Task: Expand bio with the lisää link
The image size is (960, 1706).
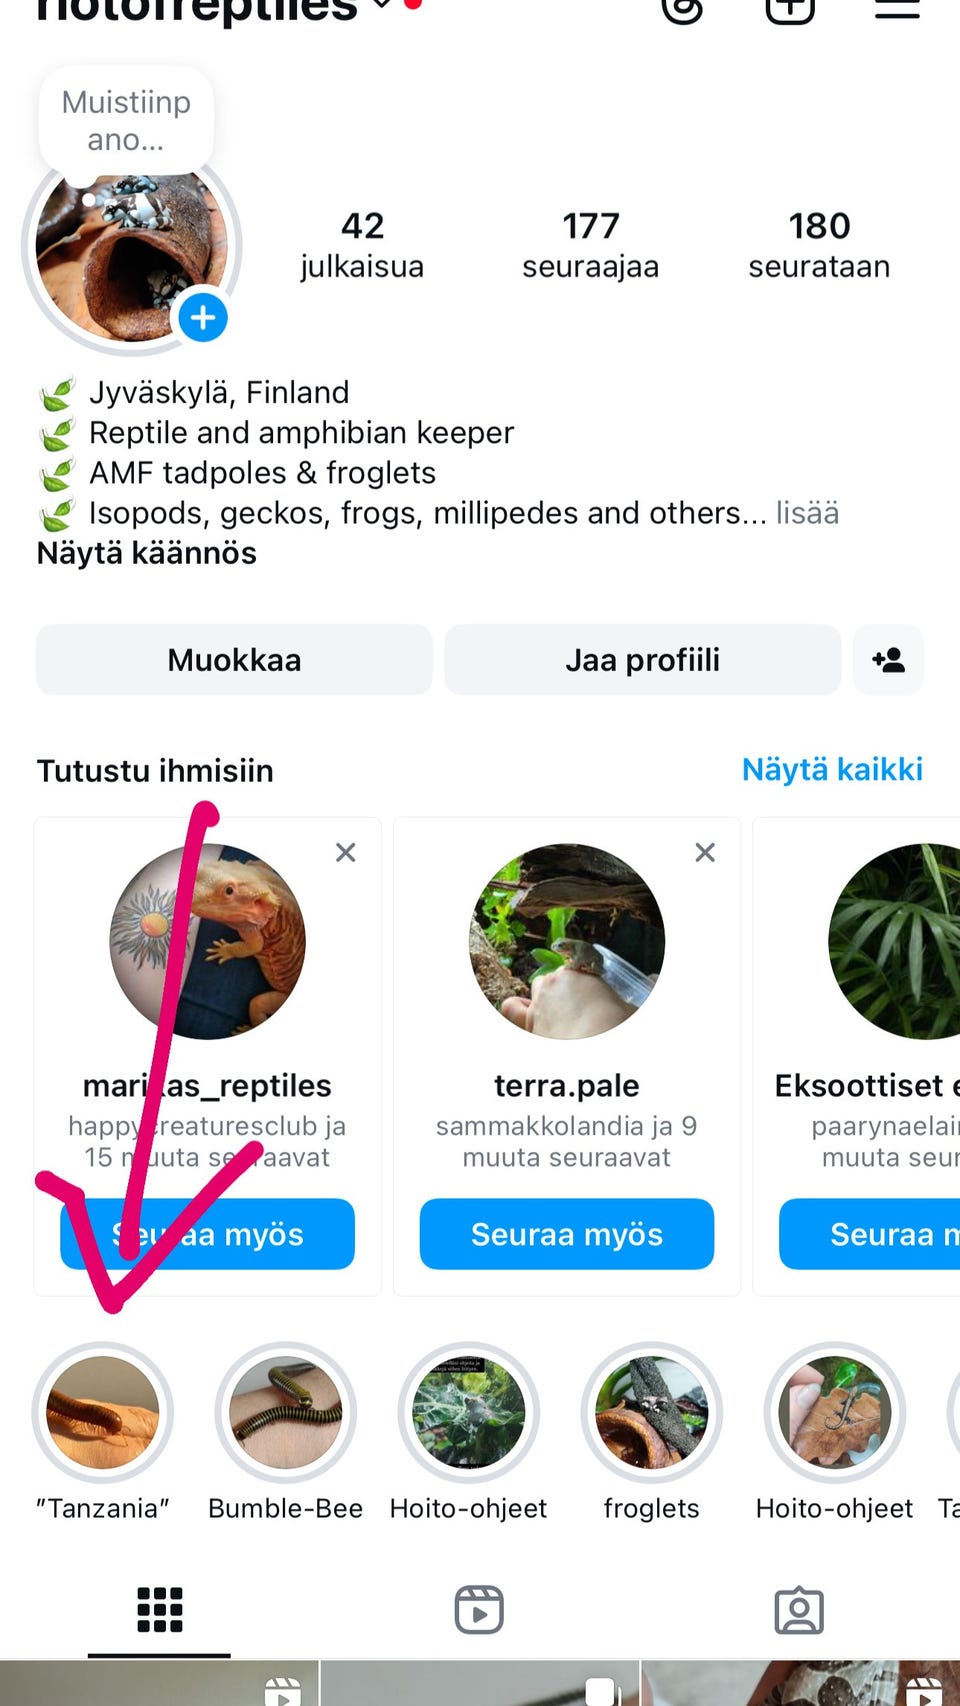Action: tap(808, 513)
